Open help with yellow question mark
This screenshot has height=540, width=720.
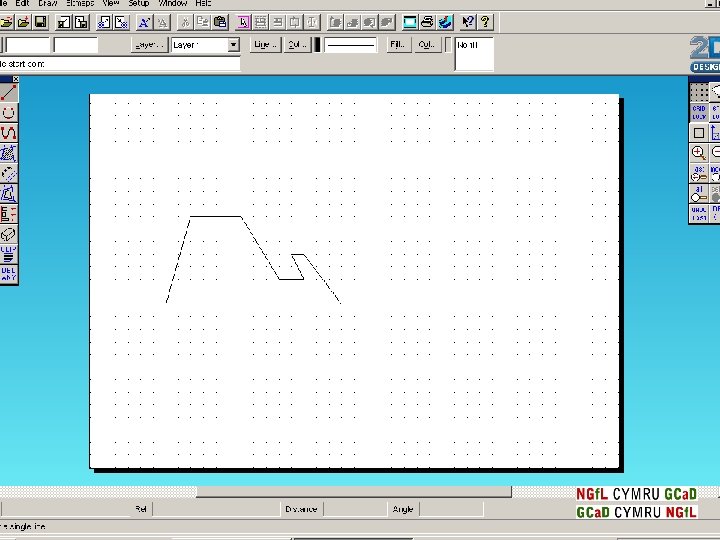pyautogui.click(x=485, y=22)
